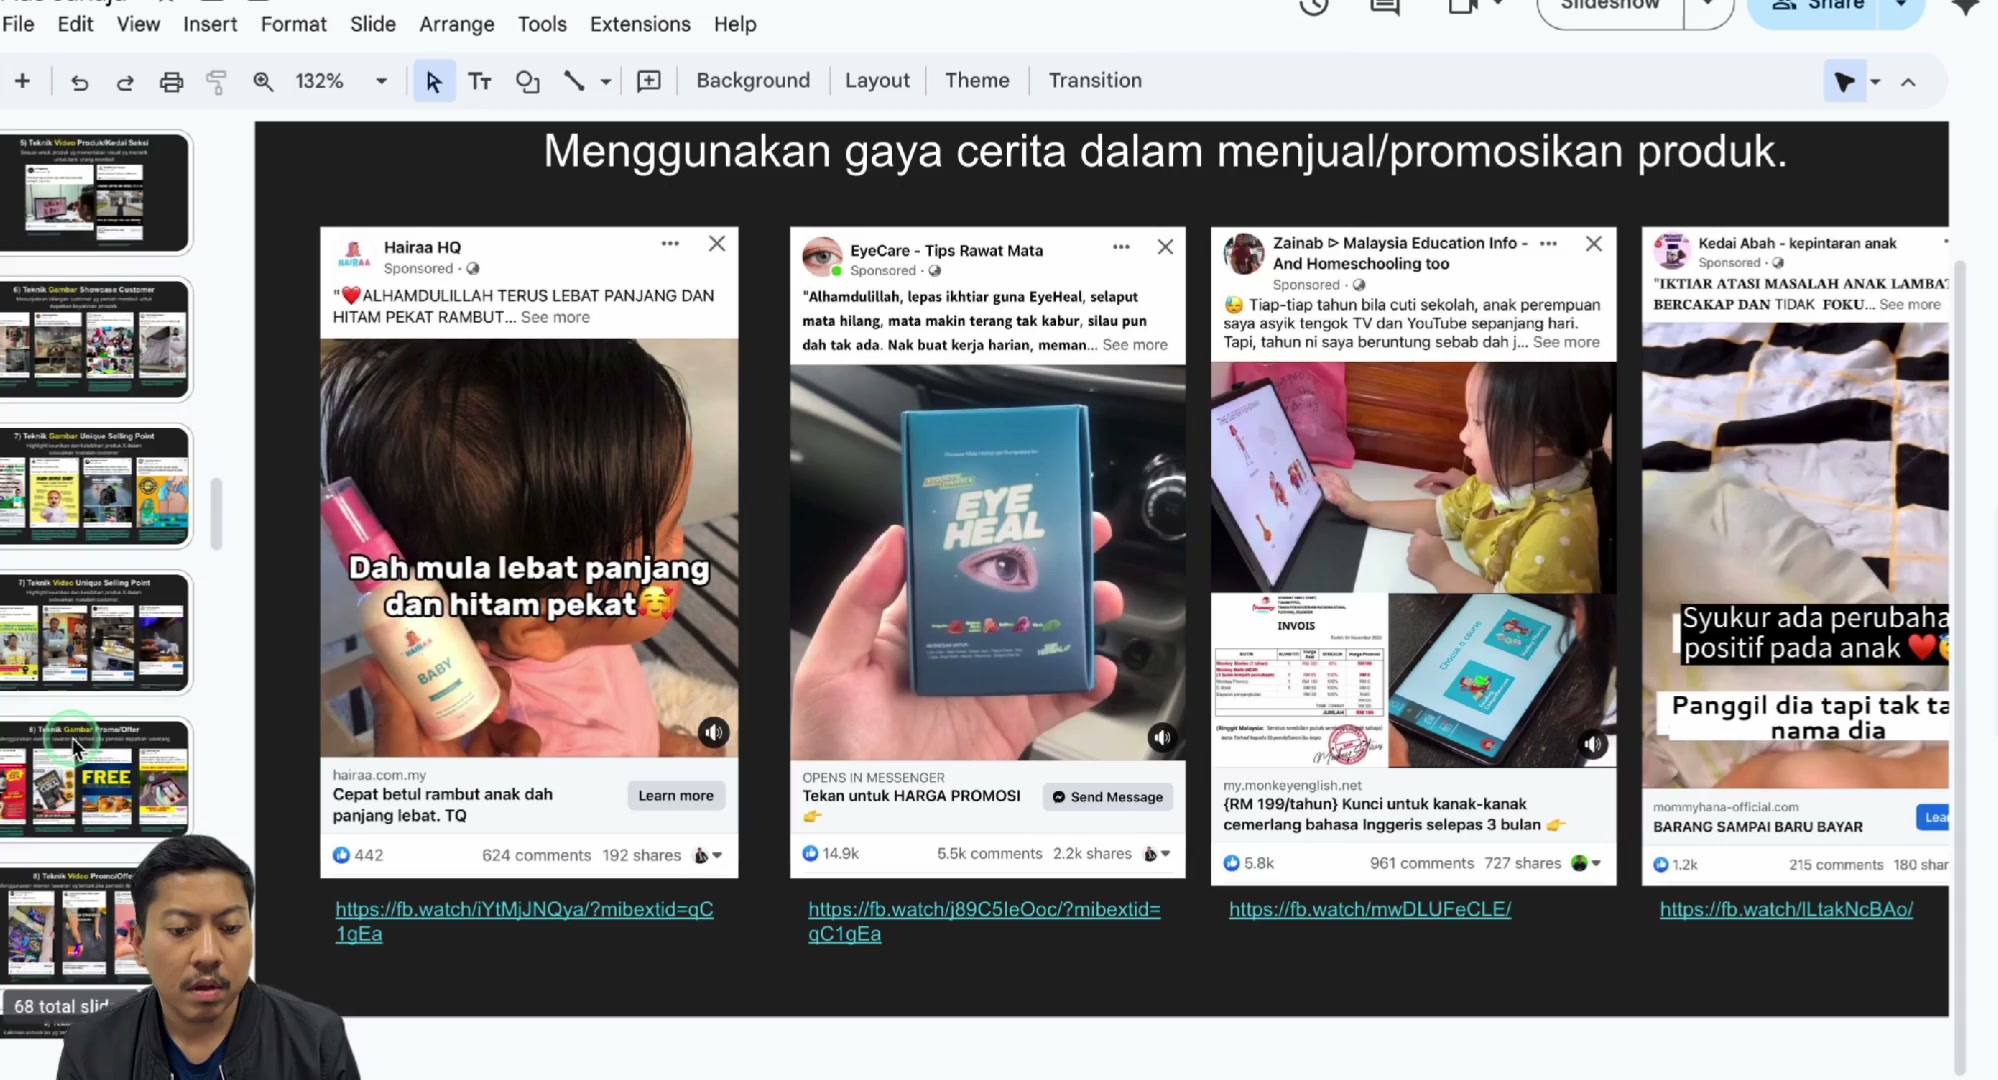
Task: Click See more on Hairaa HQ caption
Action: (555, 317)
